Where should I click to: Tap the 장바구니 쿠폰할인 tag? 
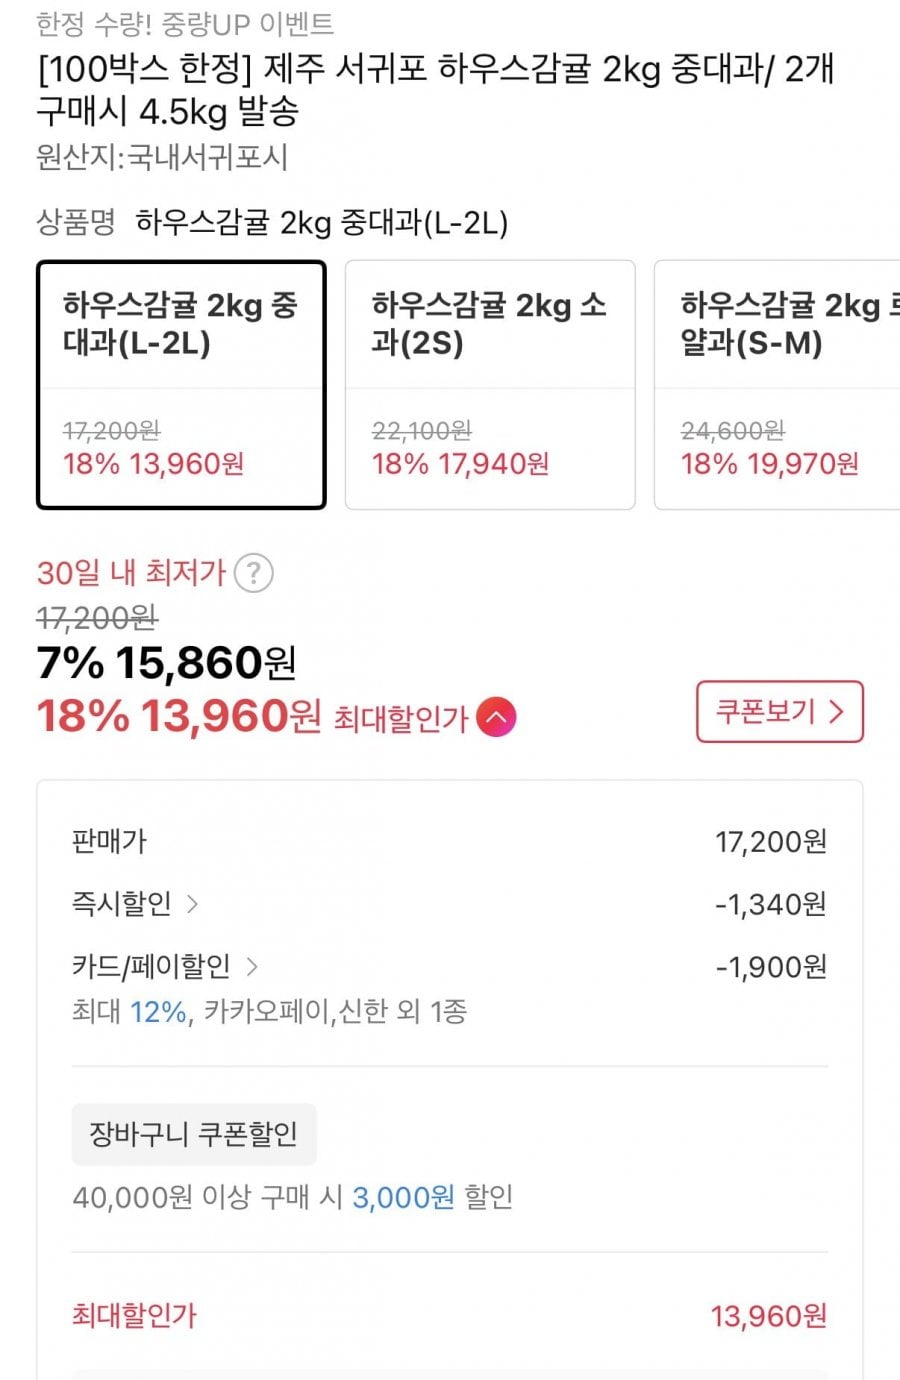(x=194, y=1135)
